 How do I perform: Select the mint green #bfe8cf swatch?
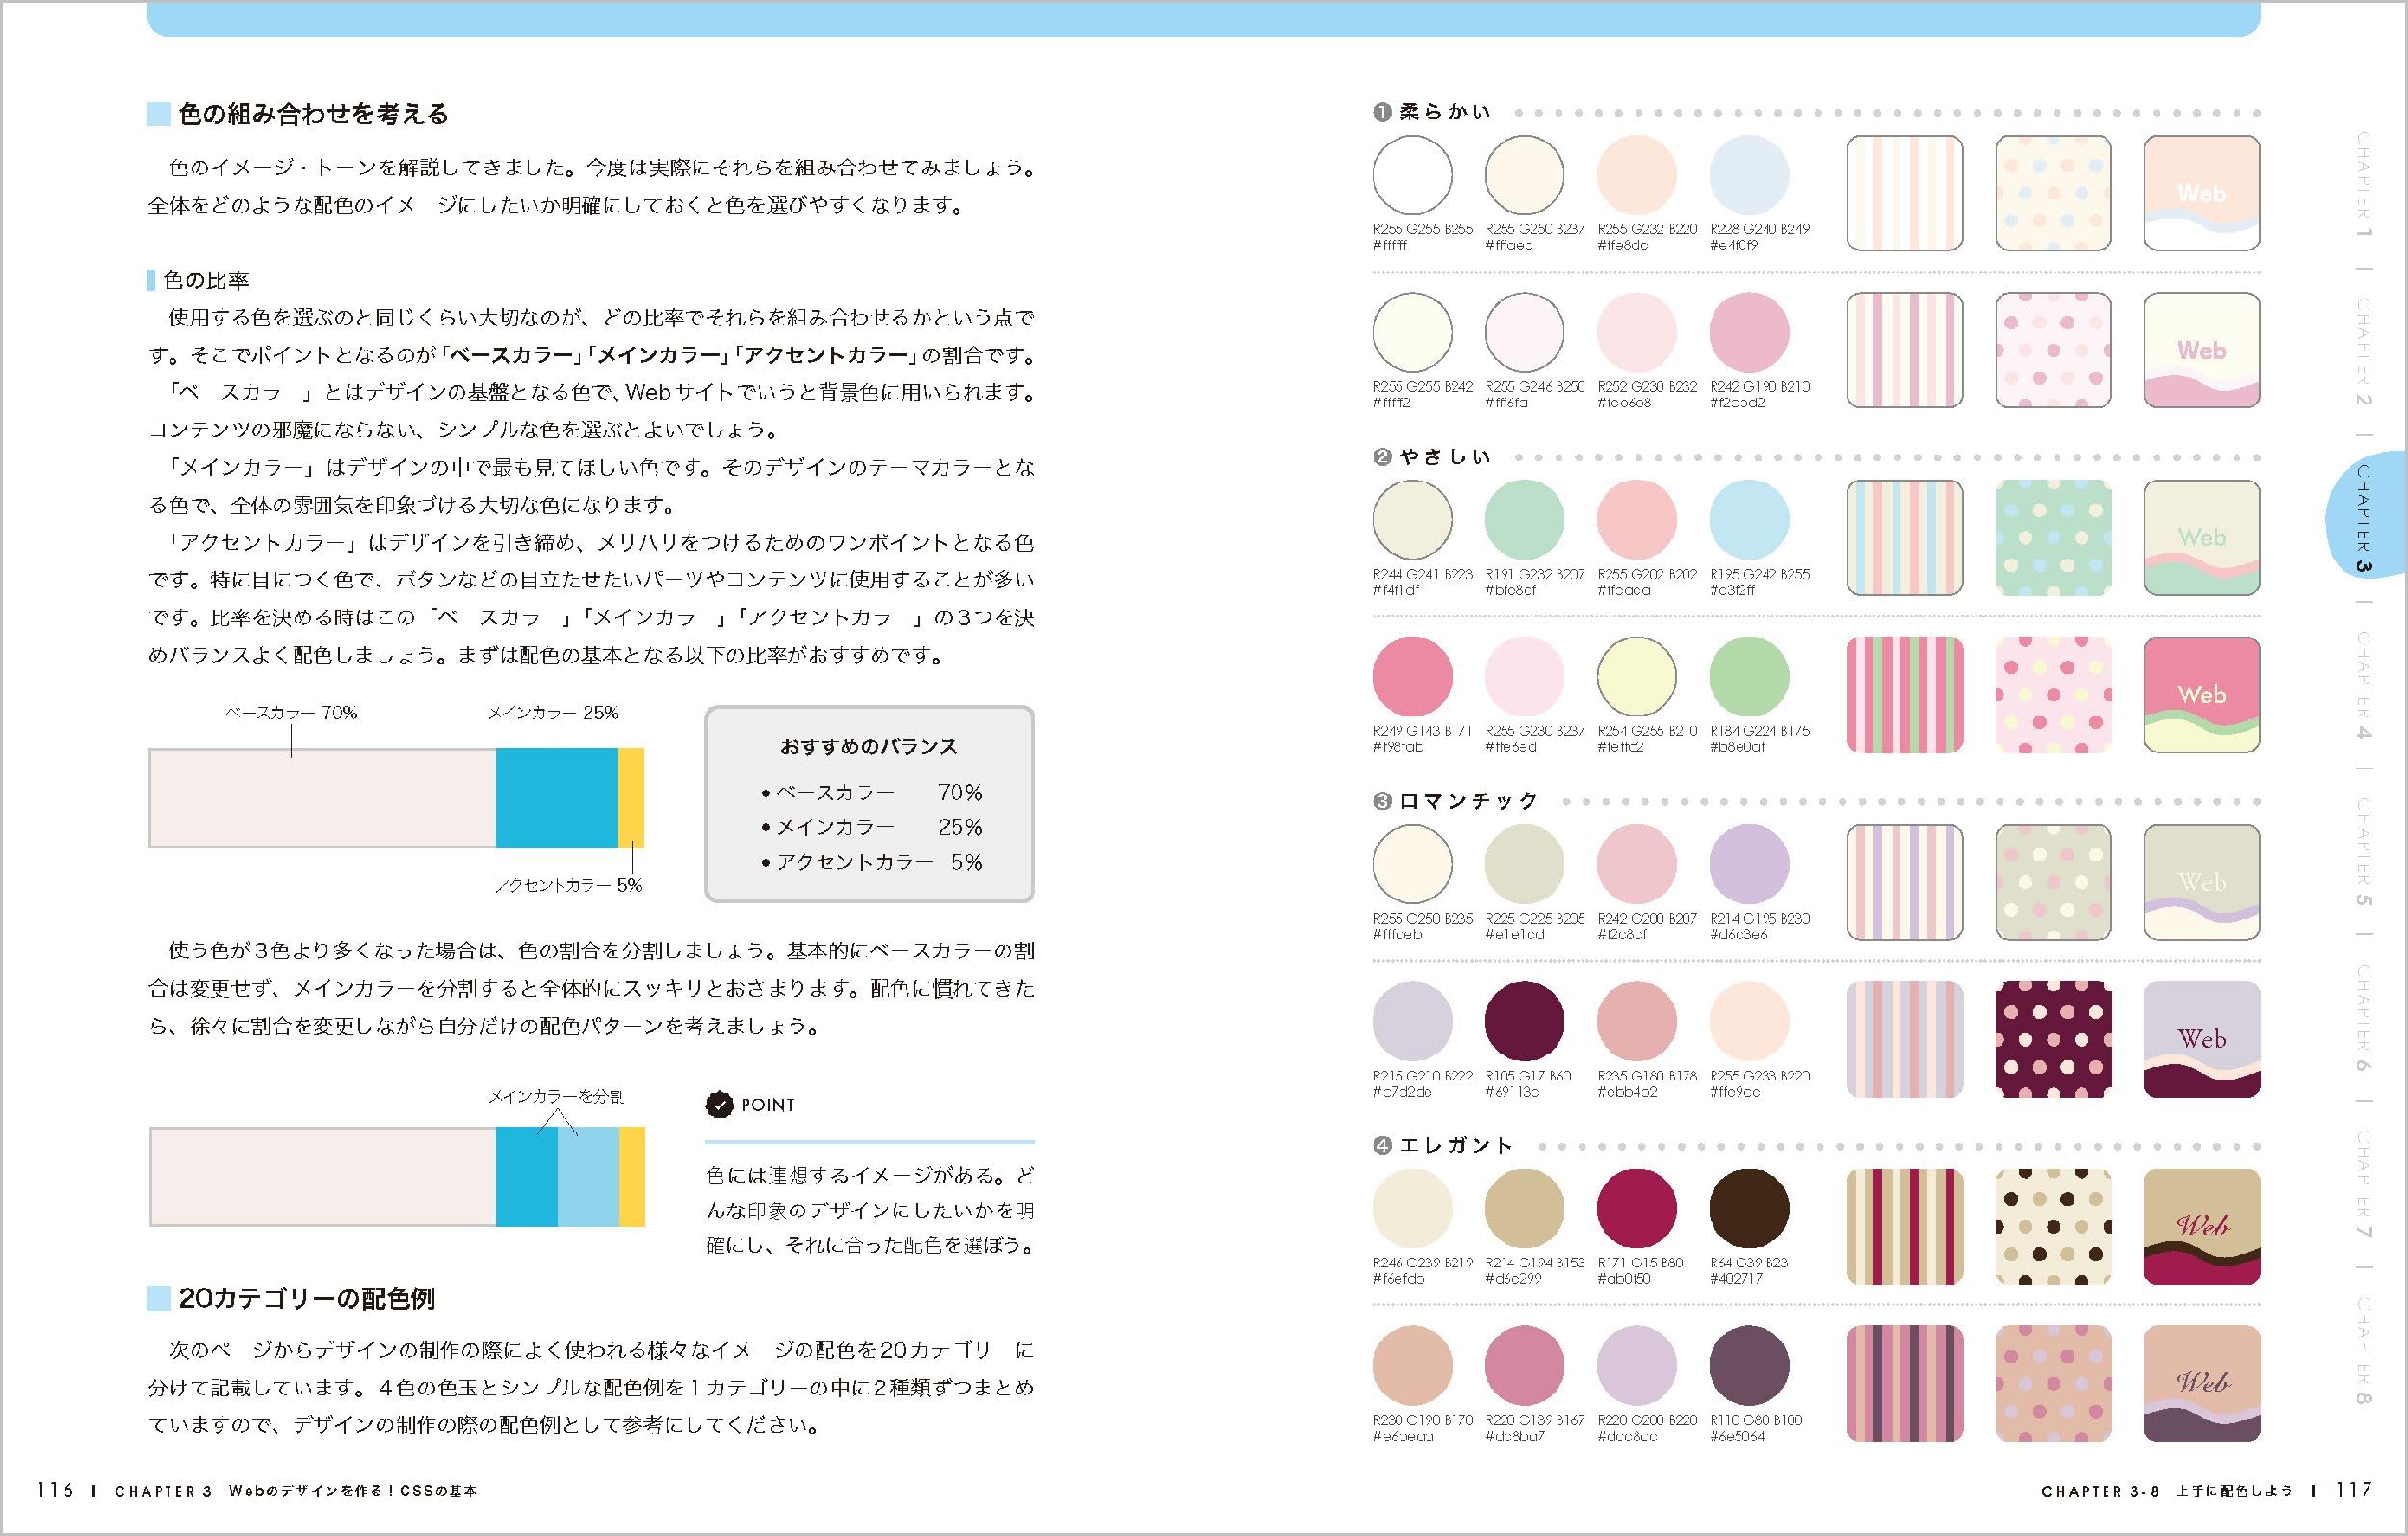(x=1524, y=520)
